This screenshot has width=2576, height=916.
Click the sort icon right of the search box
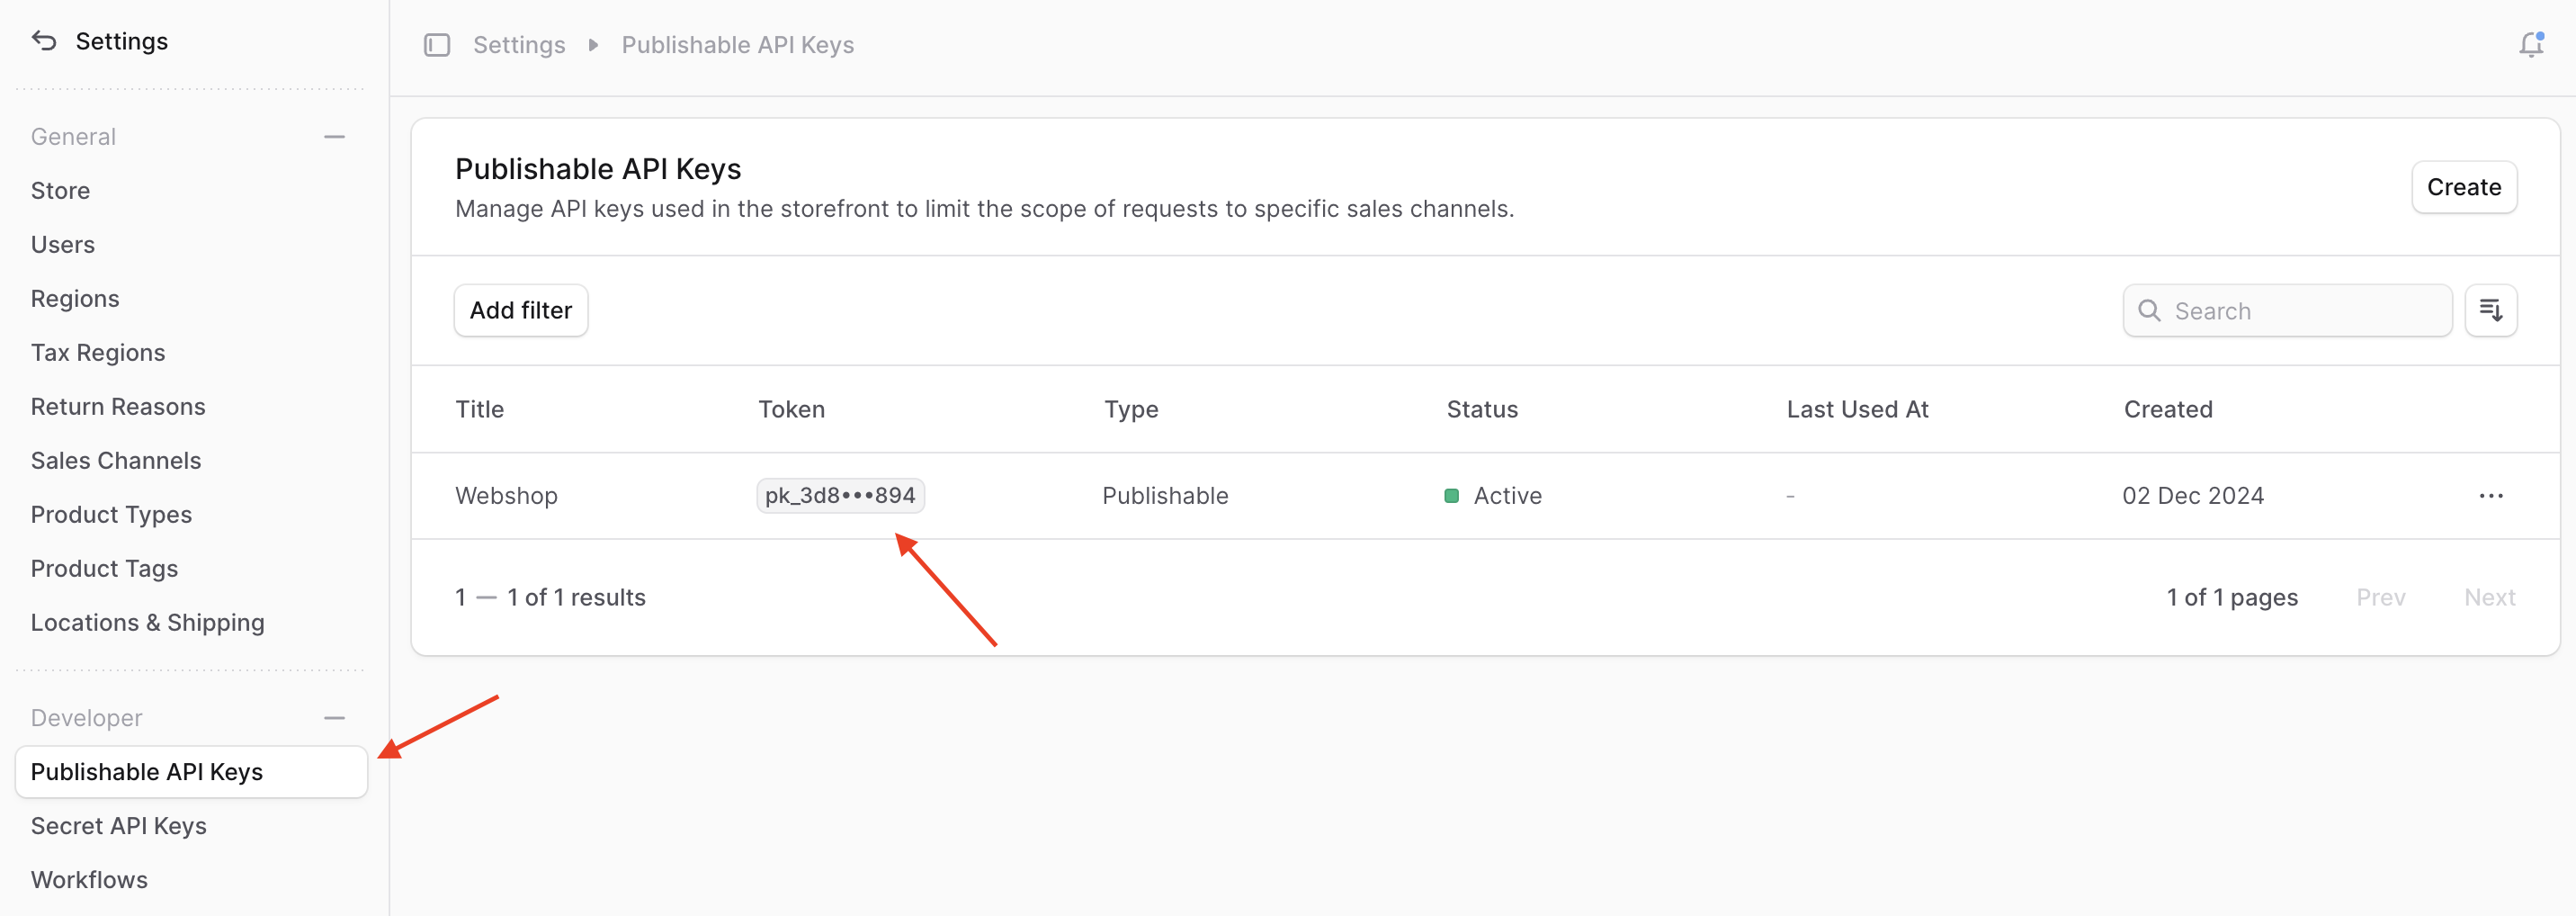pyautogui.click(x=2492, y=310)
